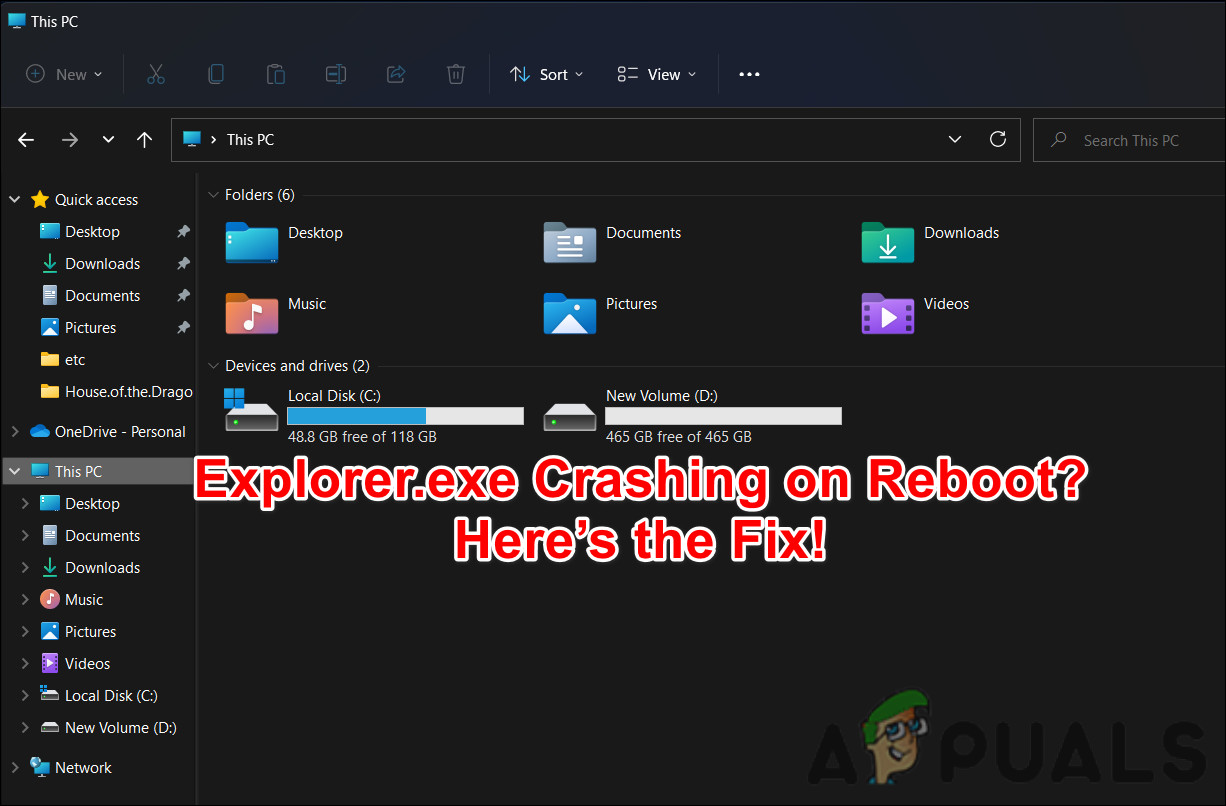Unpin Downloads from Quick access
The height and width of the screenshot is (806, 1226).
(x=183, y=263)
